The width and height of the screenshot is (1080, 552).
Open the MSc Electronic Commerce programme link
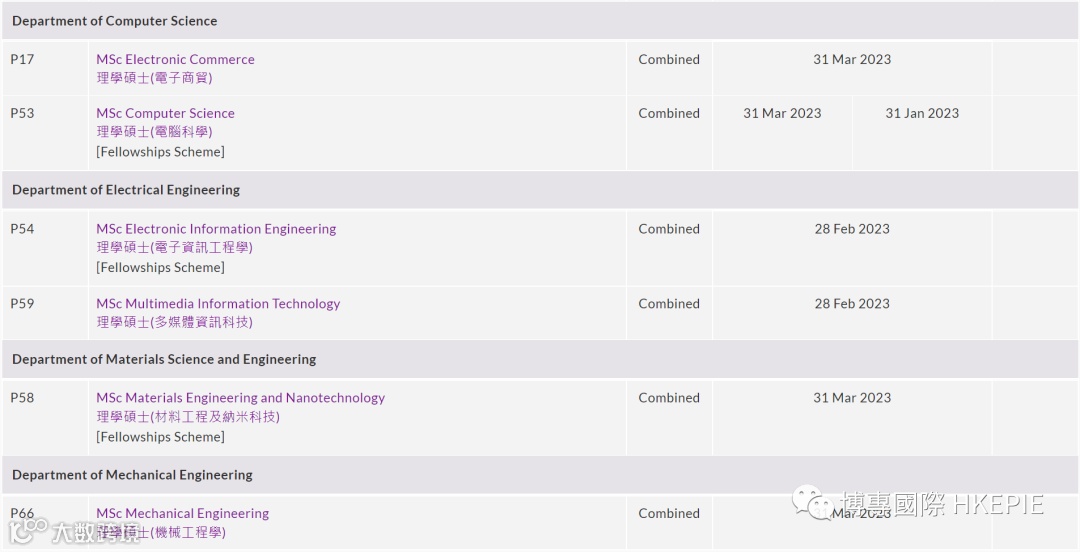tap(175, 59)
